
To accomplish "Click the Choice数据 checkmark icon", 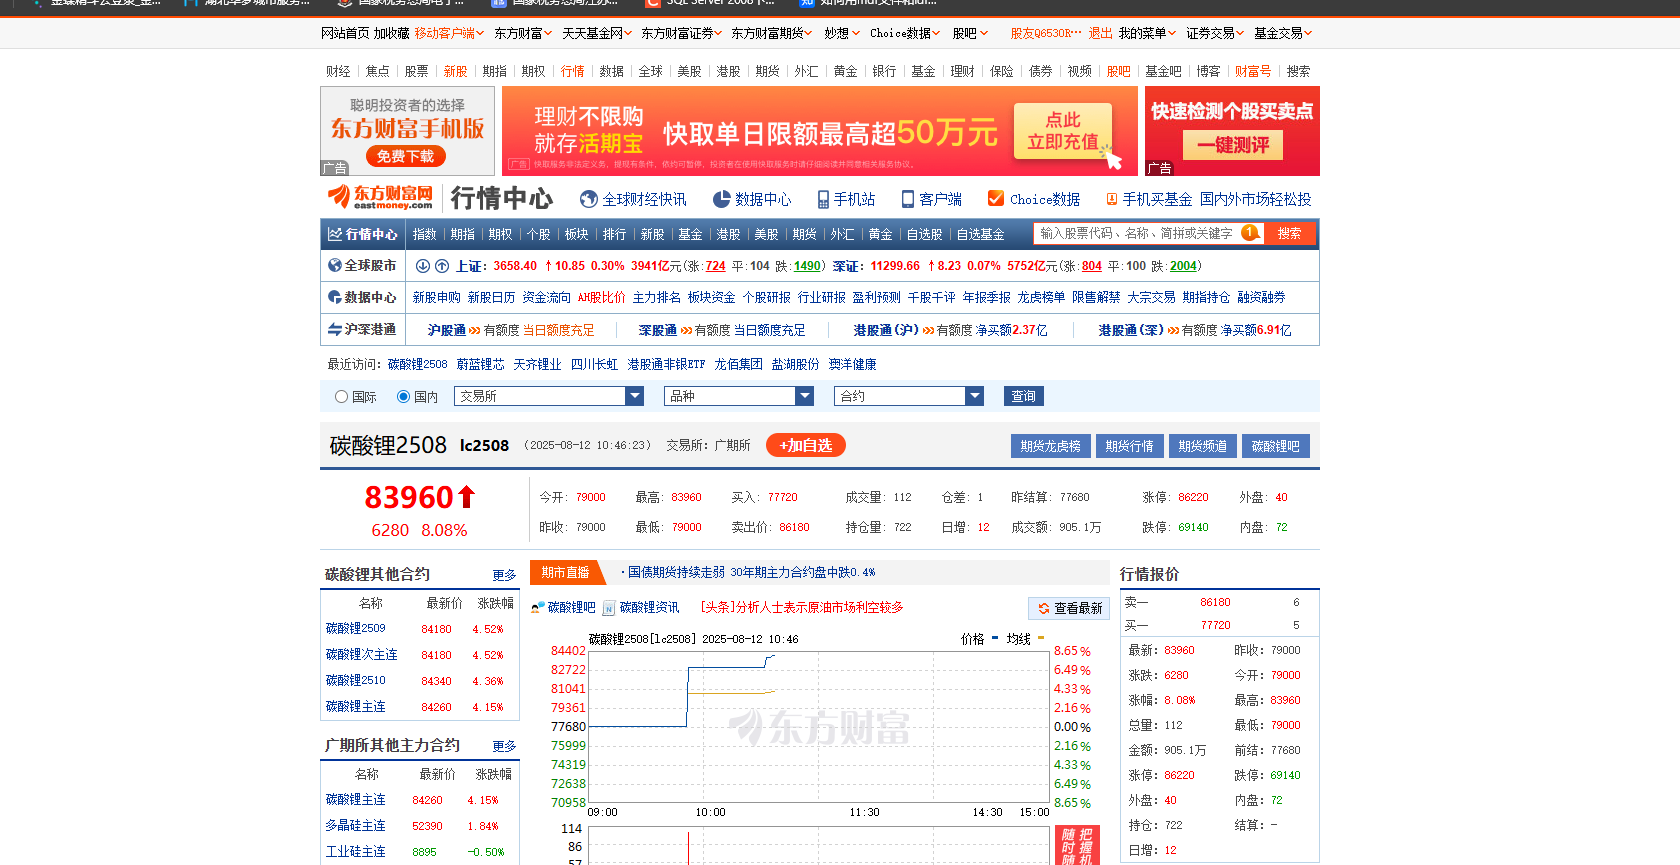I will (x=996, y=198).
